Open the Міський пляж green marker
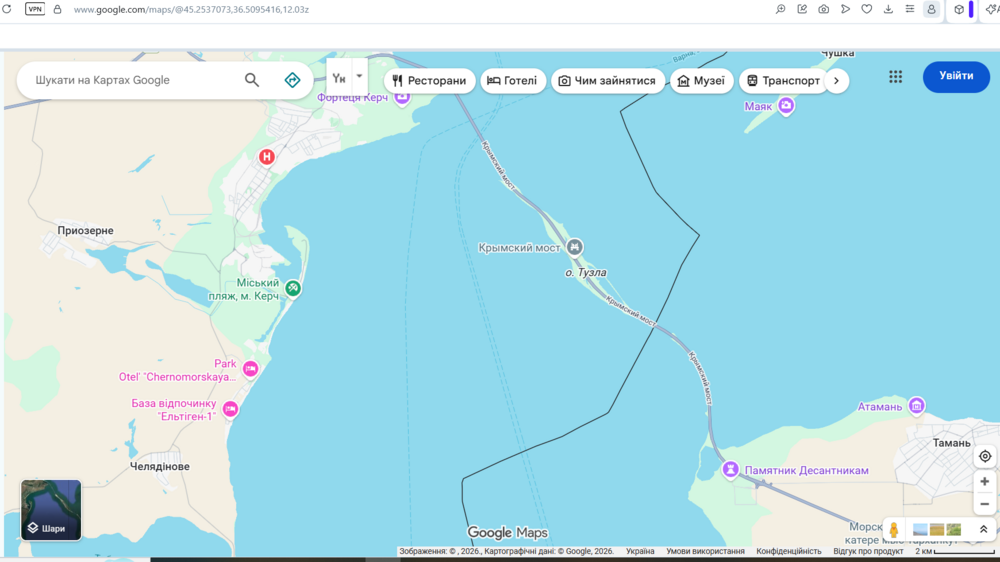1000x562 pixels. tap(293, 288)
